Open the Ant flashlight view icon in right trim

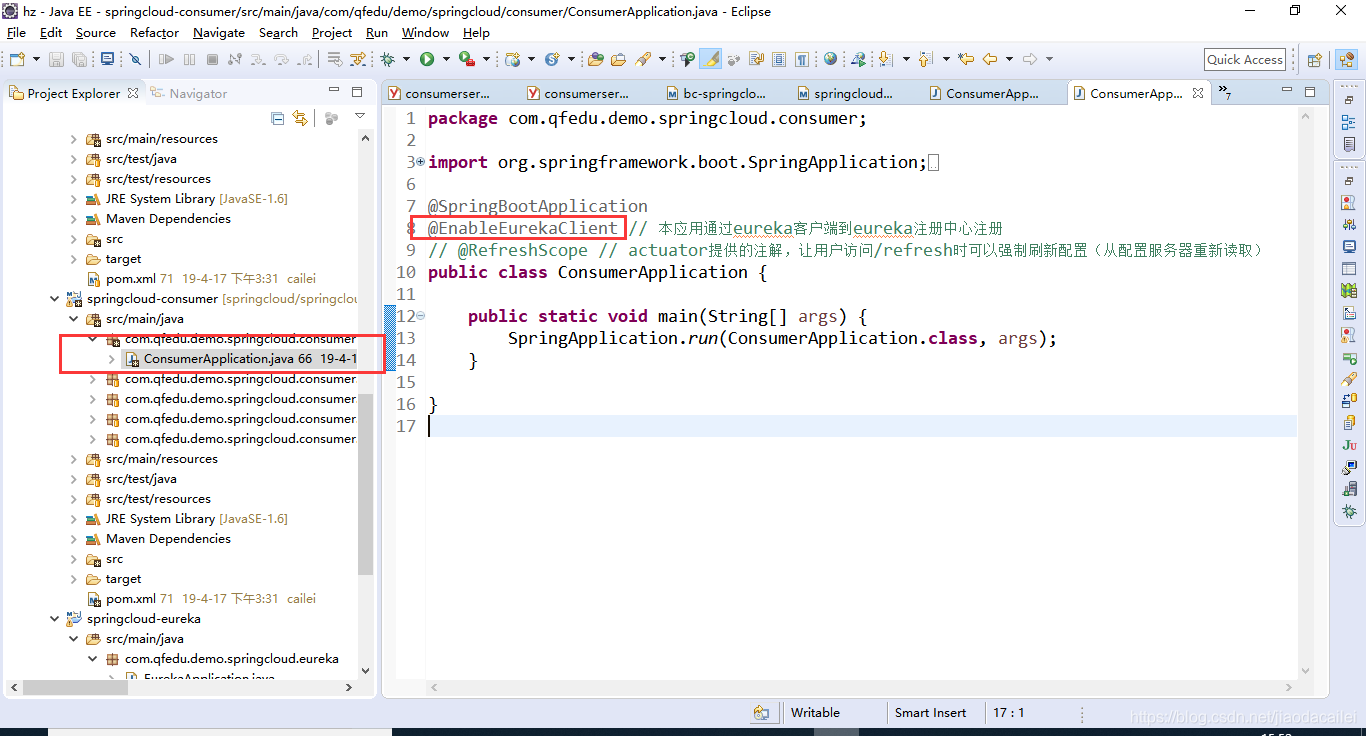(x=1350, y=380)
